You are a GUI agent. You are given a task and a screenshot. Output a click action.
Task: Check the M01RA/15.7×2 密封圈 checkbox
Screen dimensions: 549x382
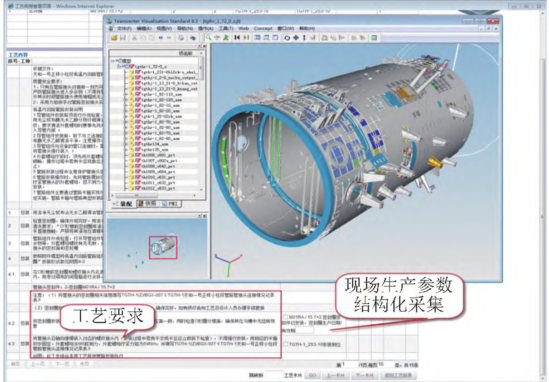(286, 317)
